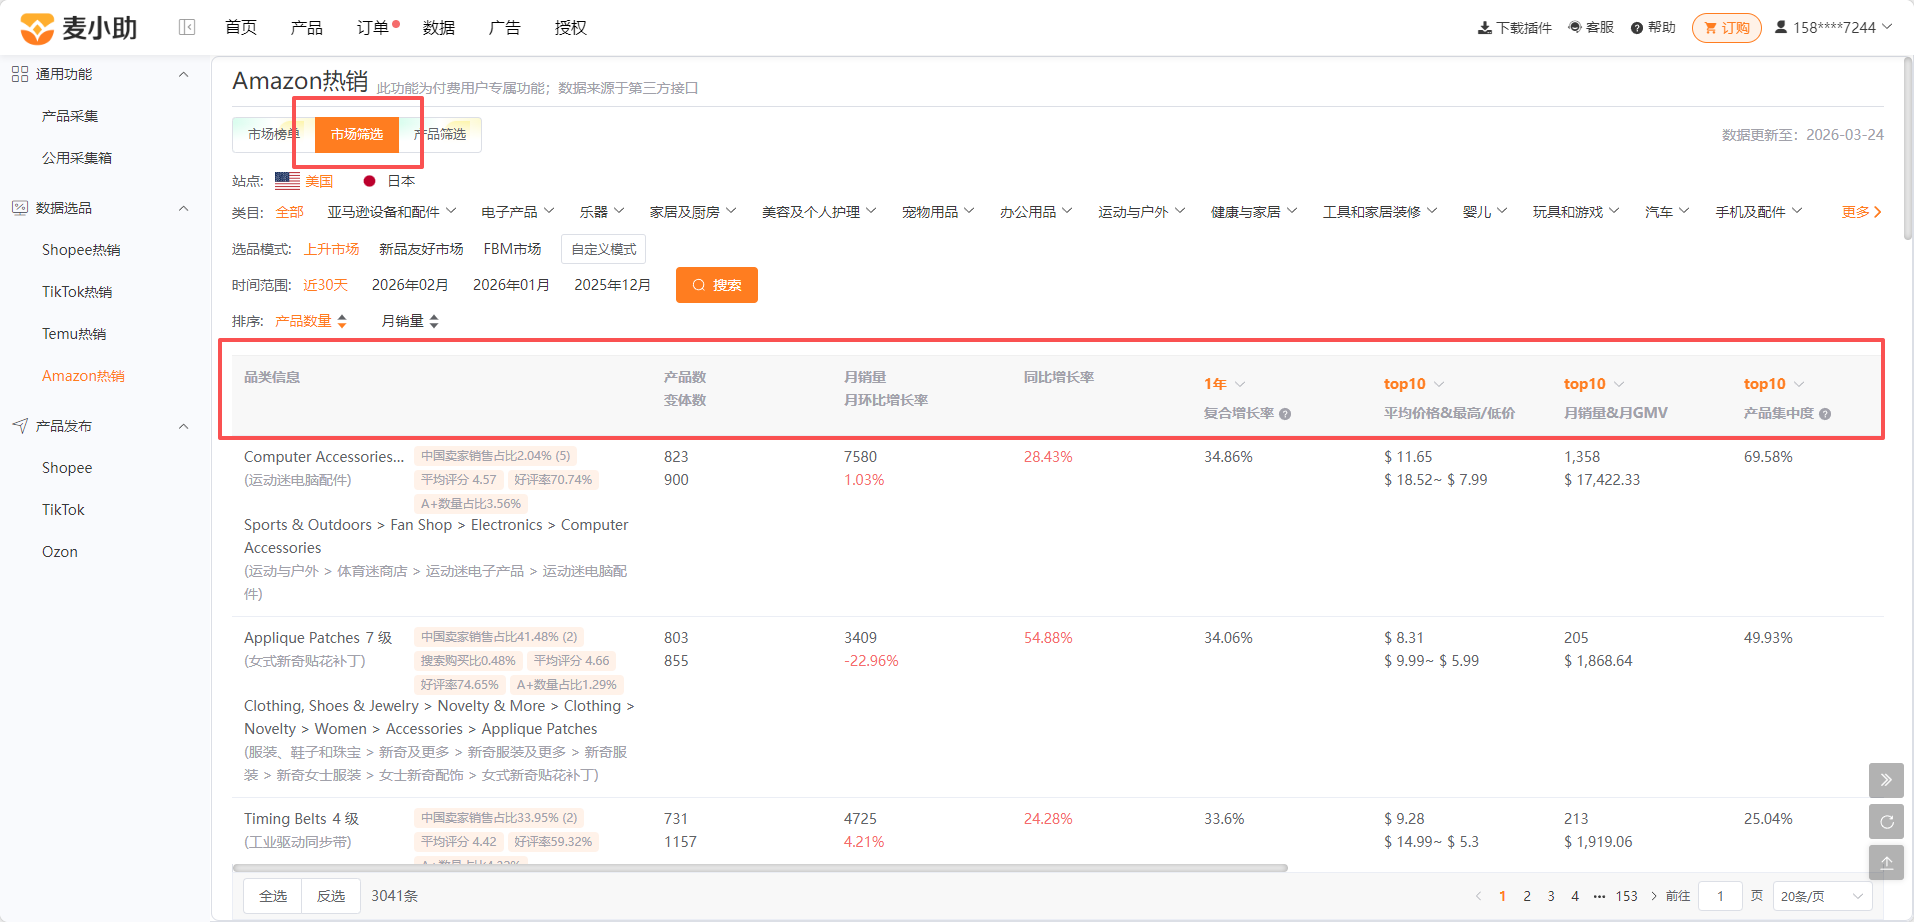1914x922 pixels.
Task: Click the 全选 button
Action: tap(273, 896)
